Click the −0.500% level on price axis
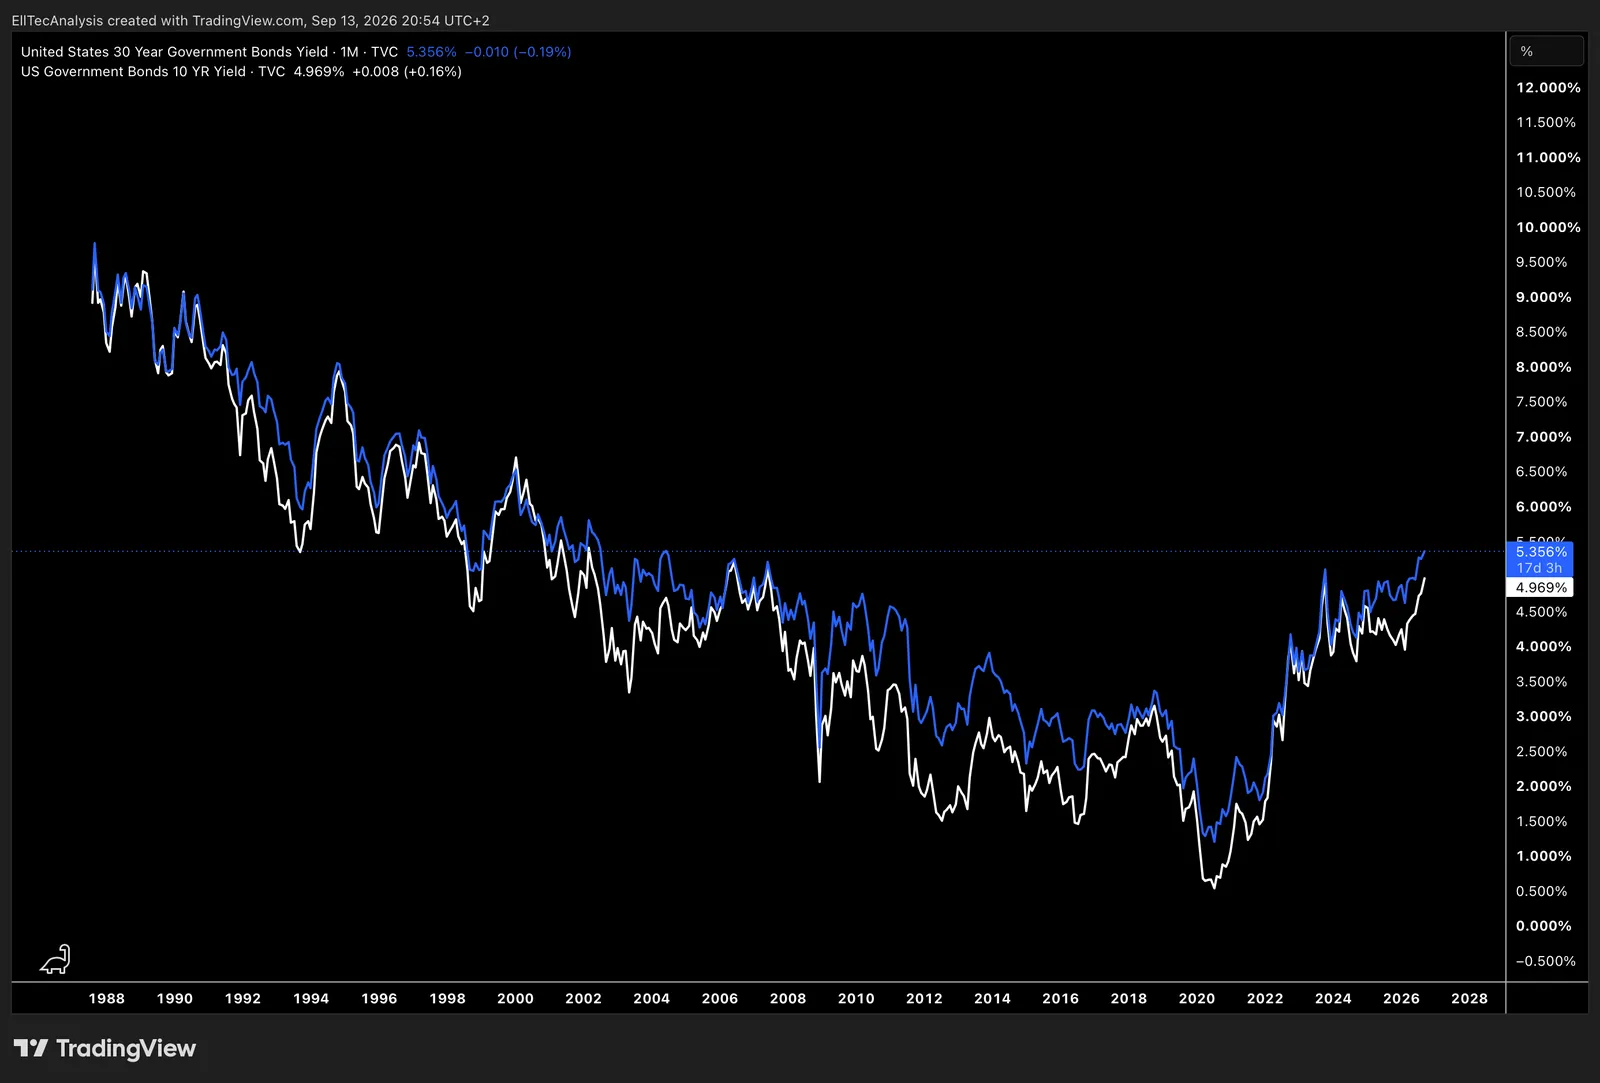1600x1083 pixels. coord(1546,961)
